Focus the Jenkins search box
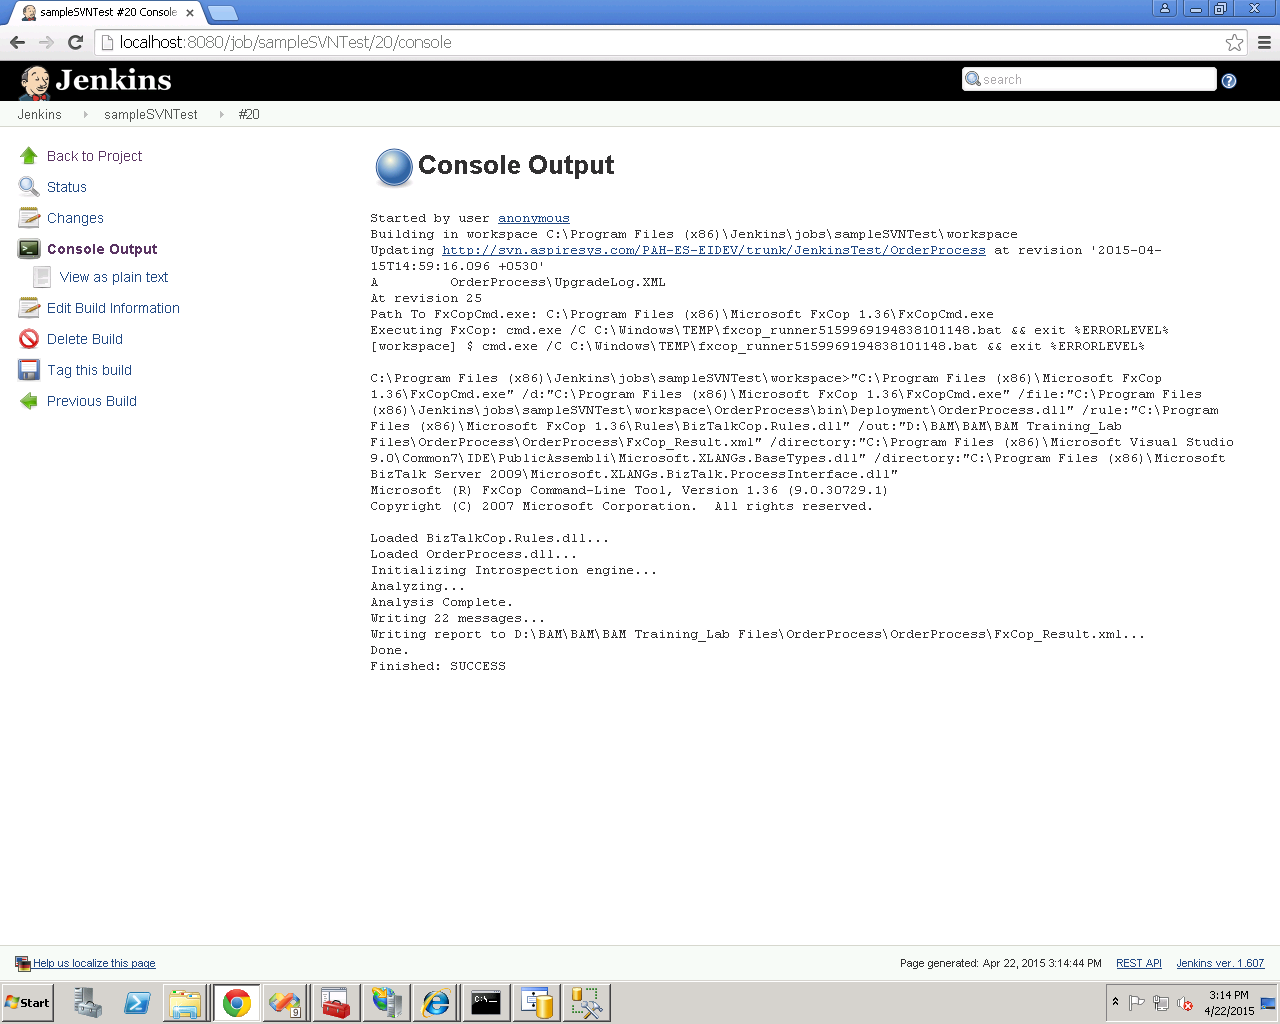The height and width of the screenshot is (1024, 1280). (x=1089, y=79)
